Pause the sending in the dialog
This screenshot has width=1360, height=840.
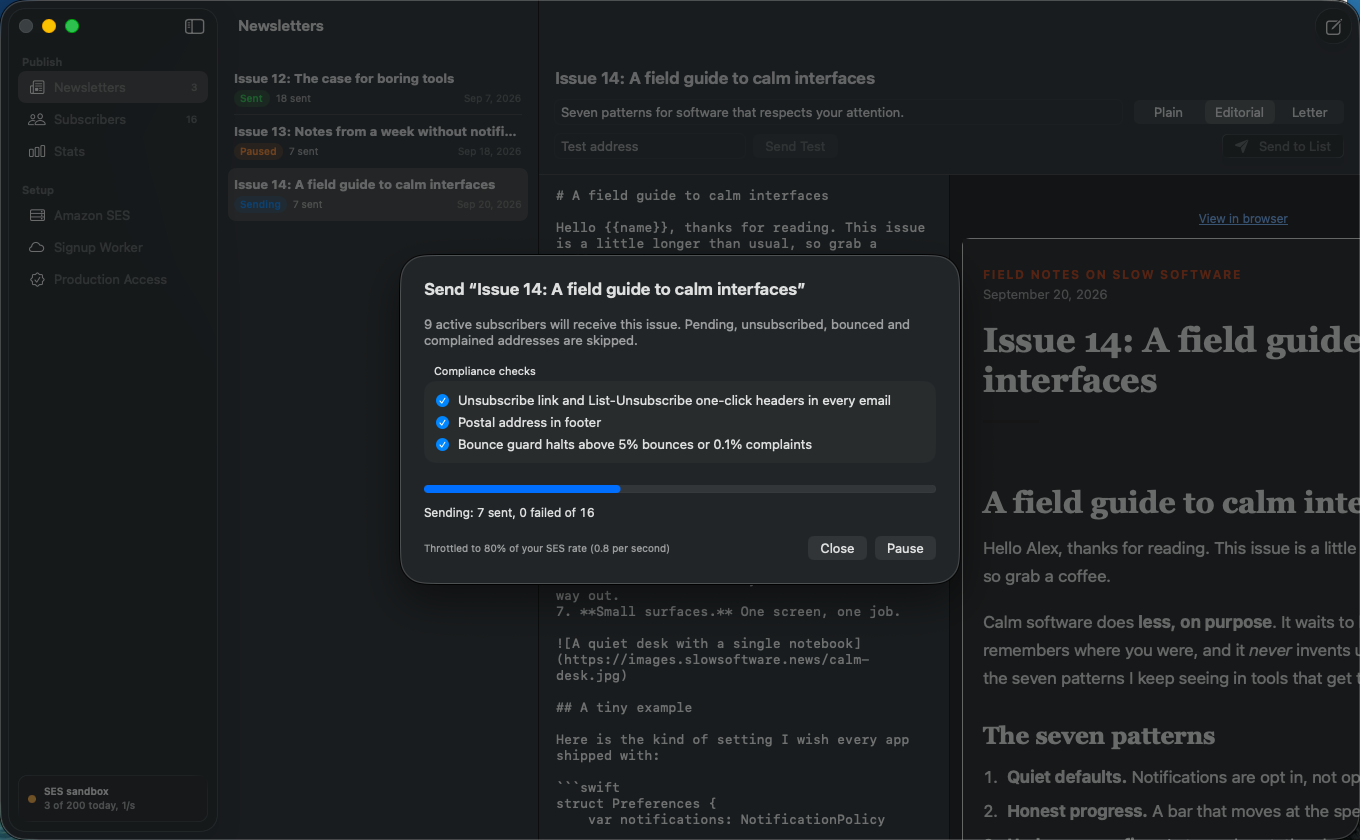905,548
